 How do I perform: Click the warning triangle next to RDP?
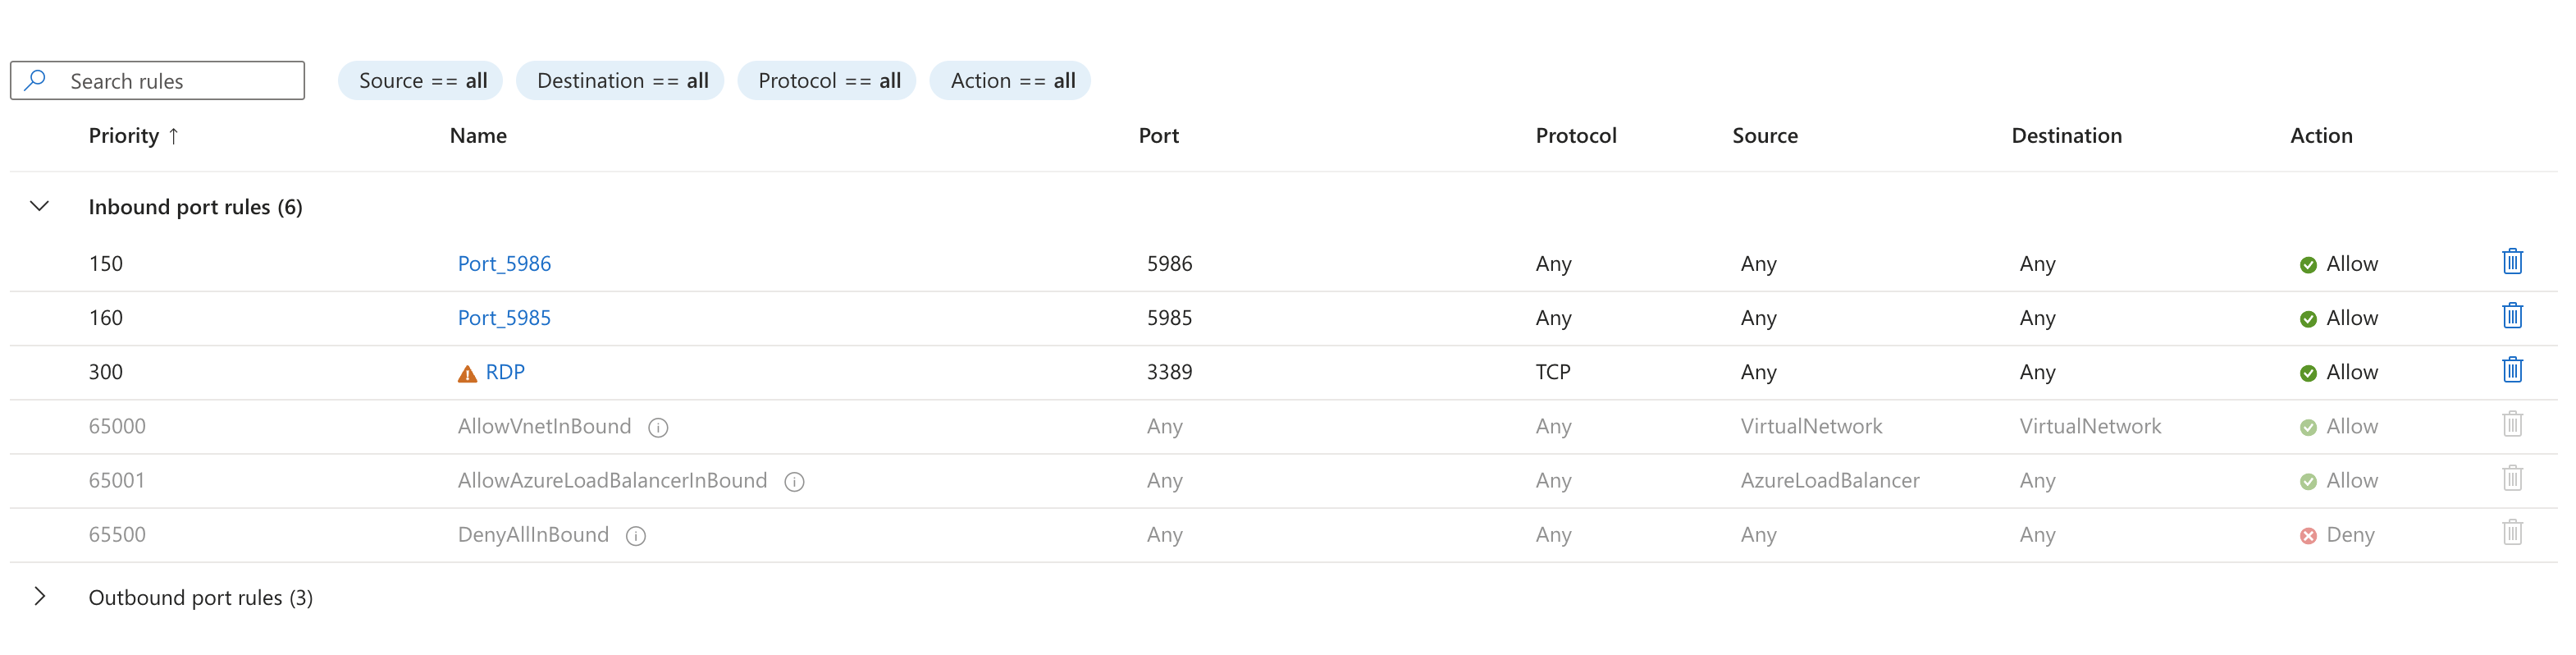click(x=465, y=371)
